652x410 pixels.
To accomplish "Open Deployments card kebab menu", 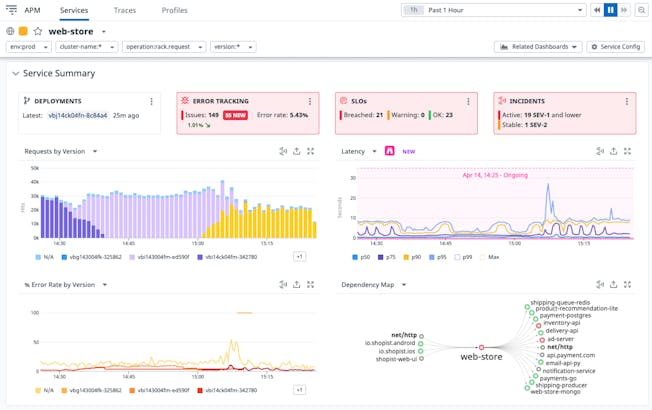I will coord(152,101).
